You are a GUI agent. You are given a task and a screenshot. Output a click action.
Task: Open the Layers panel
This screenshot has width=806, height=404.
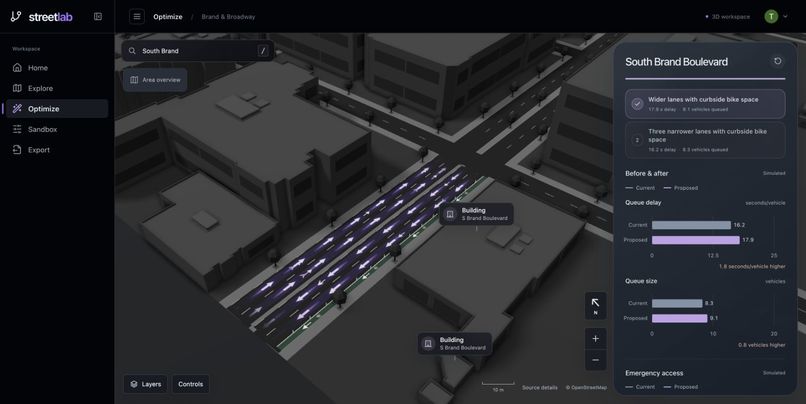[x=145, y=384]
